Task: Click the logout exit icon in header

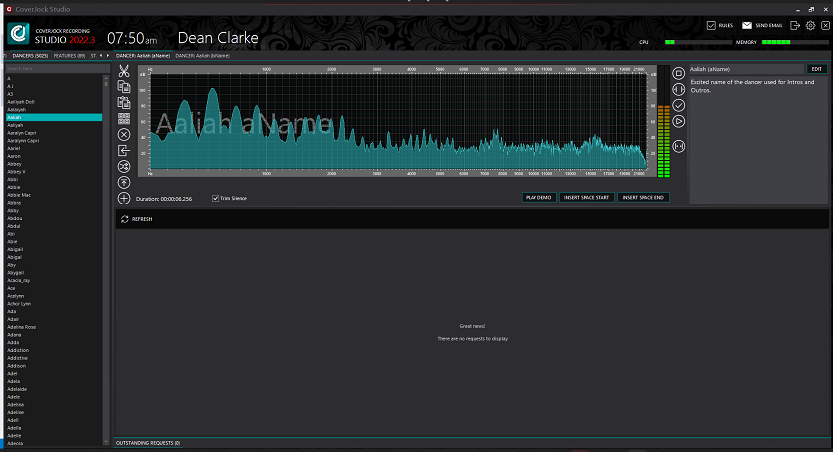Action: [794, 25]
